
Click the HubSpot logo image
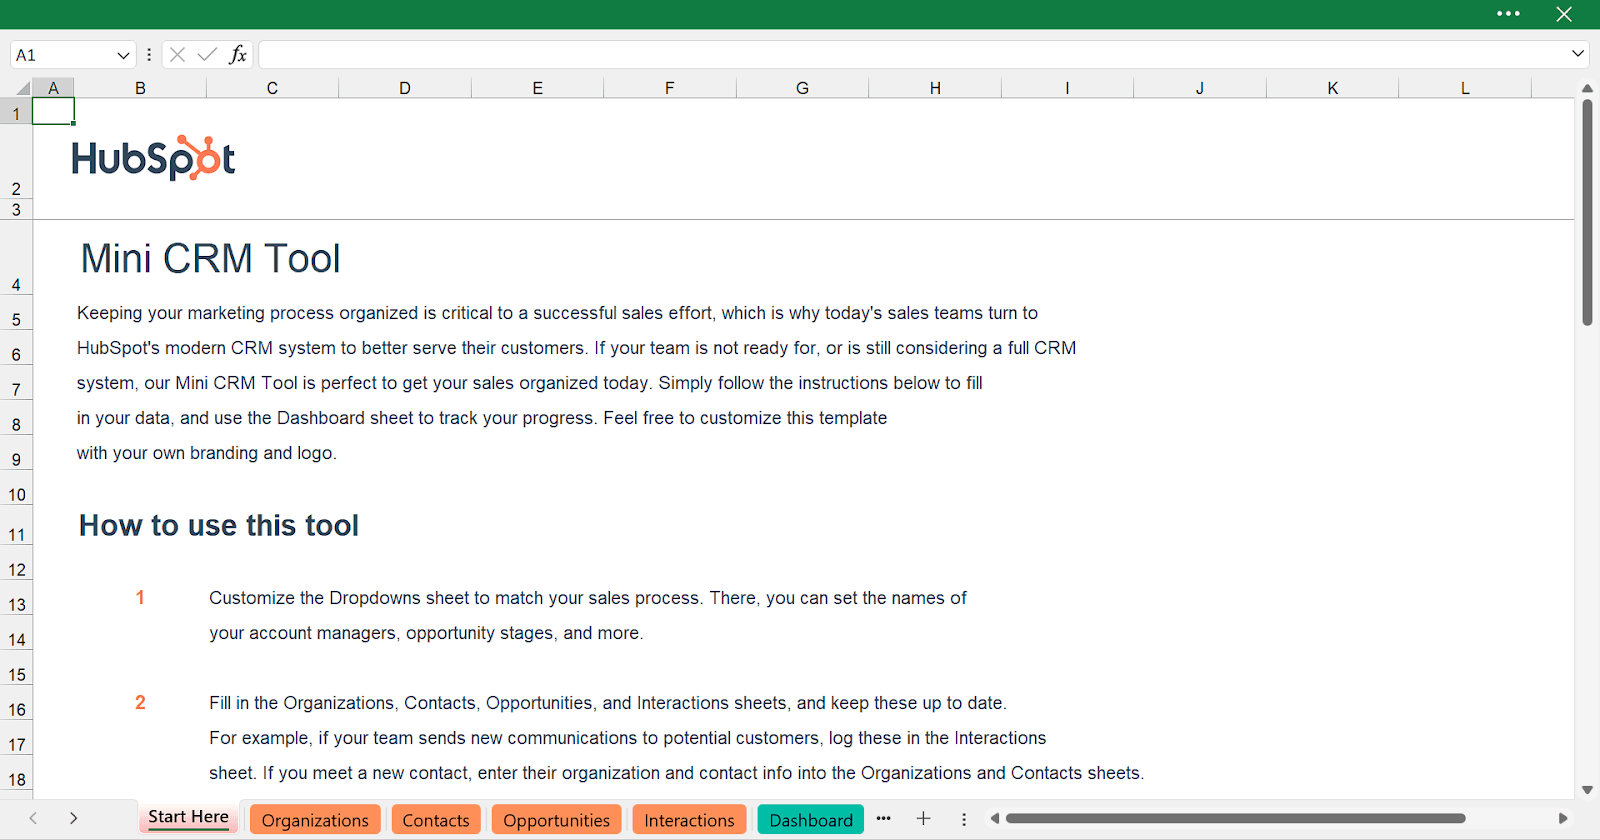[x=153, y=158]
